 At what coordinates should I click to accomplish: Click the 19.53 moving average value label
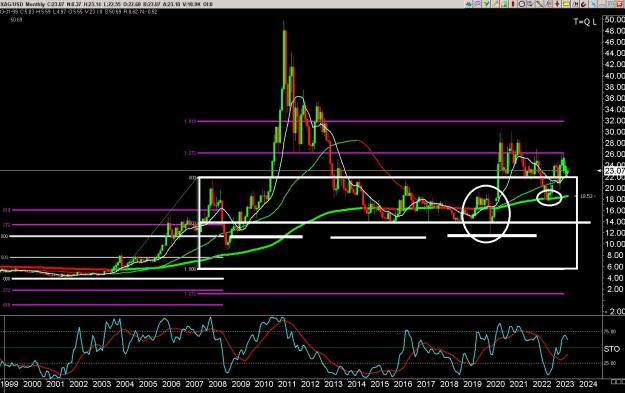[x=585, y=196]
